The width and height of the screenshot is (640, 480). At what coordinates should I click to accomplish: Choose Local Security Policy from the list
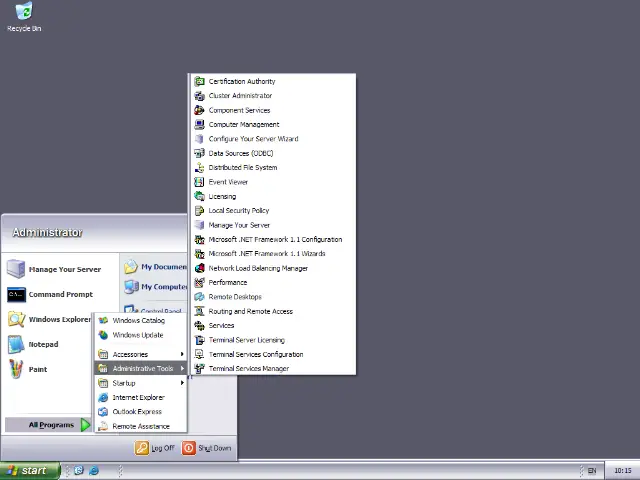point(239,211)
